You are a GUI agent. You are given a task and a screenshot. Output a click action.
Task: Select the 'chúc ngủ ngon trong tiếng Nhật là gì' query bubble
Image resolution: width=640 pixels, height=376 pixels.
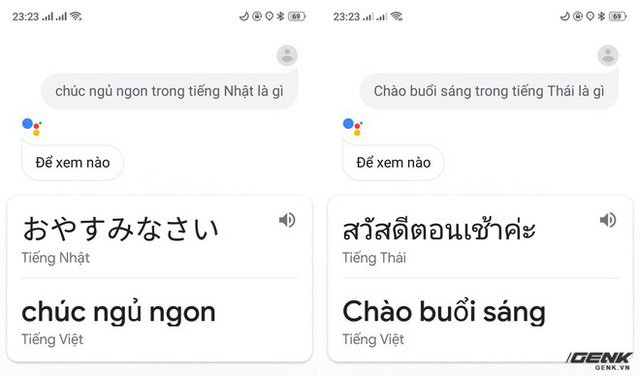pos(169,91)
